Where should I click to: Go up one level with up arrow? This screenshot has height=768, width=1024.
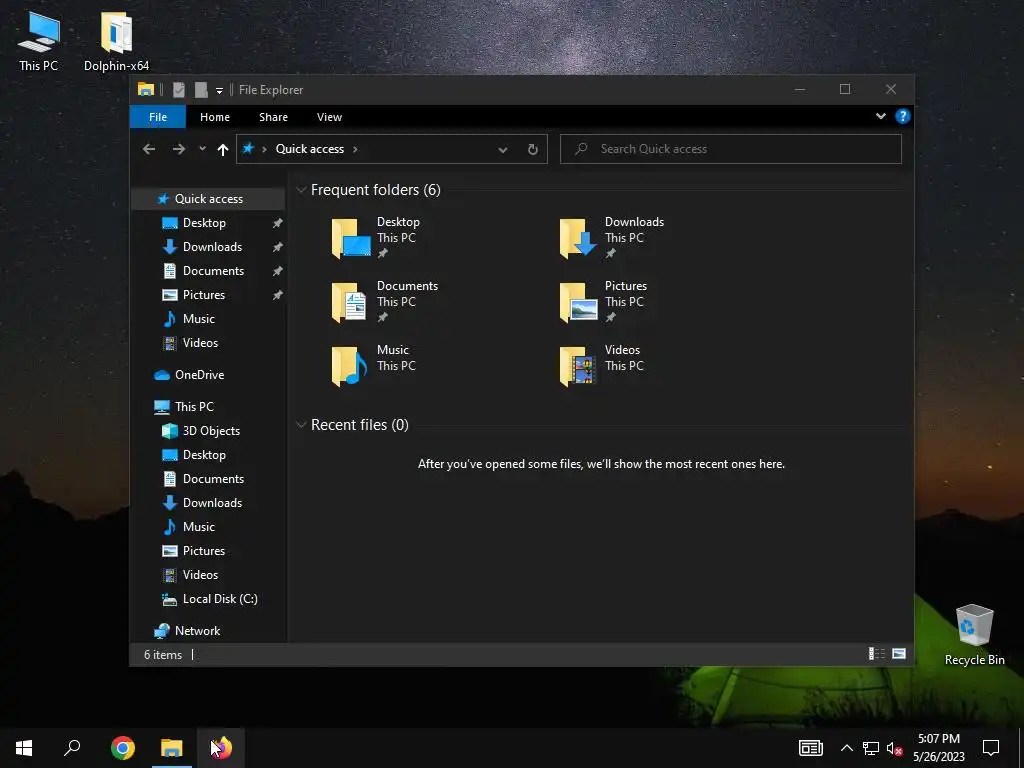click(x=223, y=150)
